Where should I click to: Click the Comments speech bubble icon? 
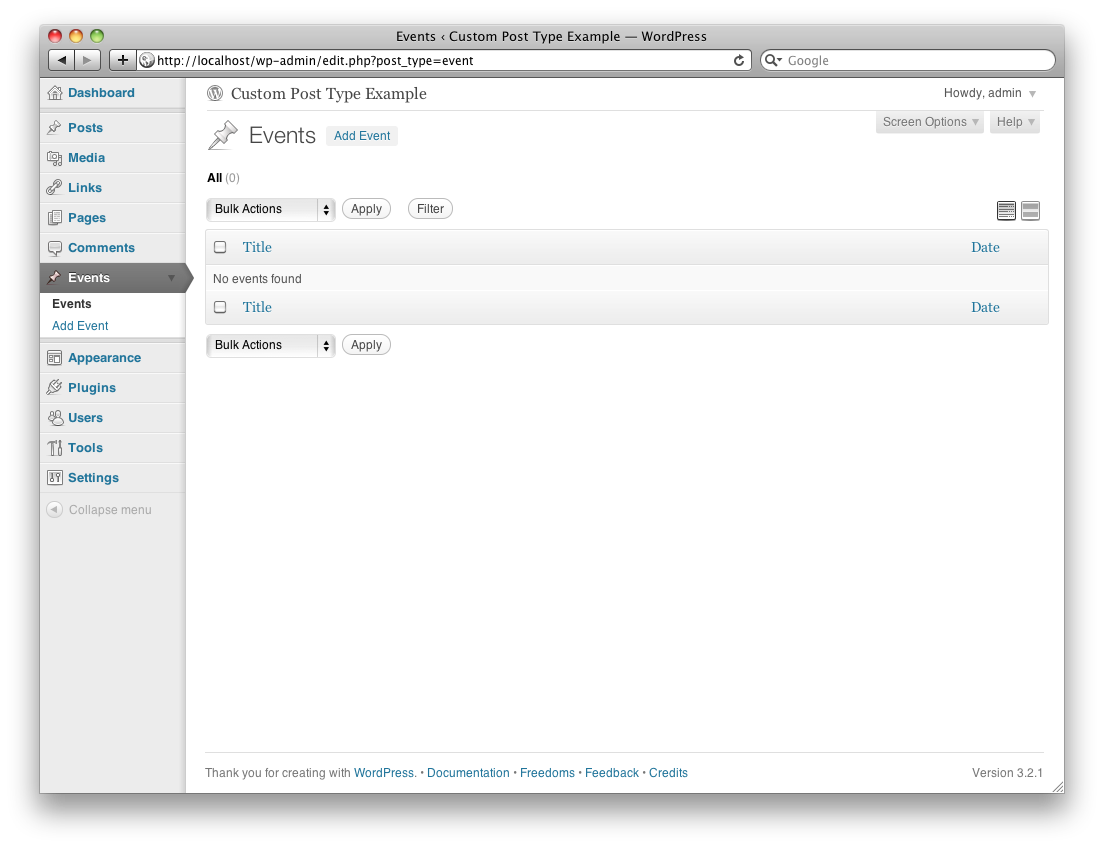tap(54, 248)
